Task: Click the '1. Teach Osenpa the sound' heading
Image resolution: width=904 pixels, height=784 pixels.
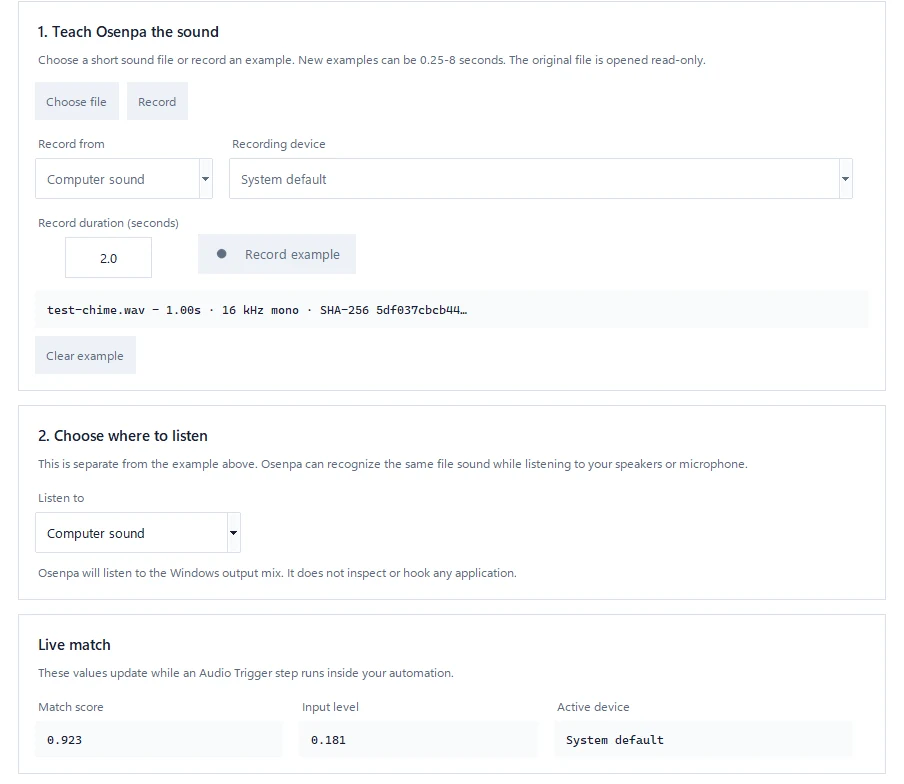Action: click(129, 32)
